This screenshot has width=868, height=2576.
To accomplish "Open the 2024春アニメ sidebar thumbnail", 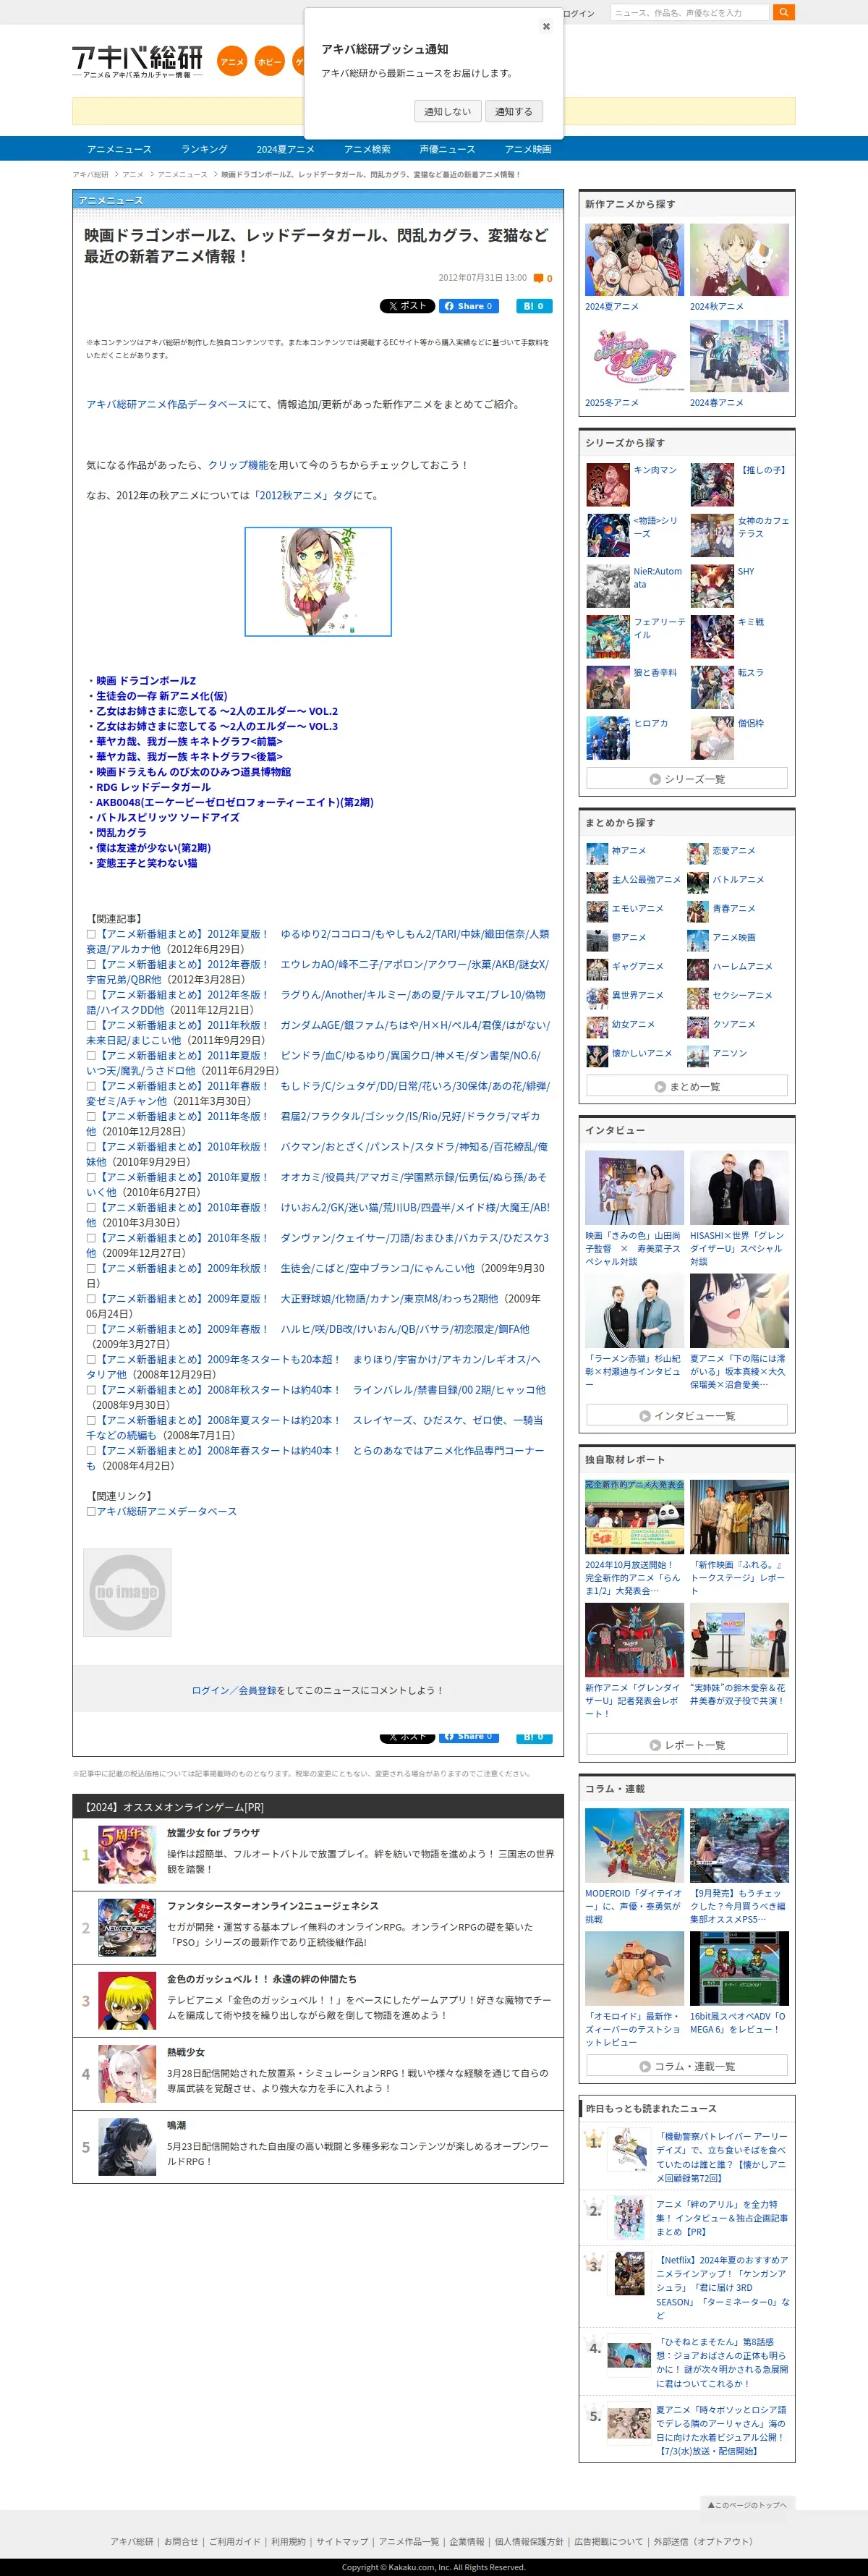I will pyautogui.click(x=739, y=356).
